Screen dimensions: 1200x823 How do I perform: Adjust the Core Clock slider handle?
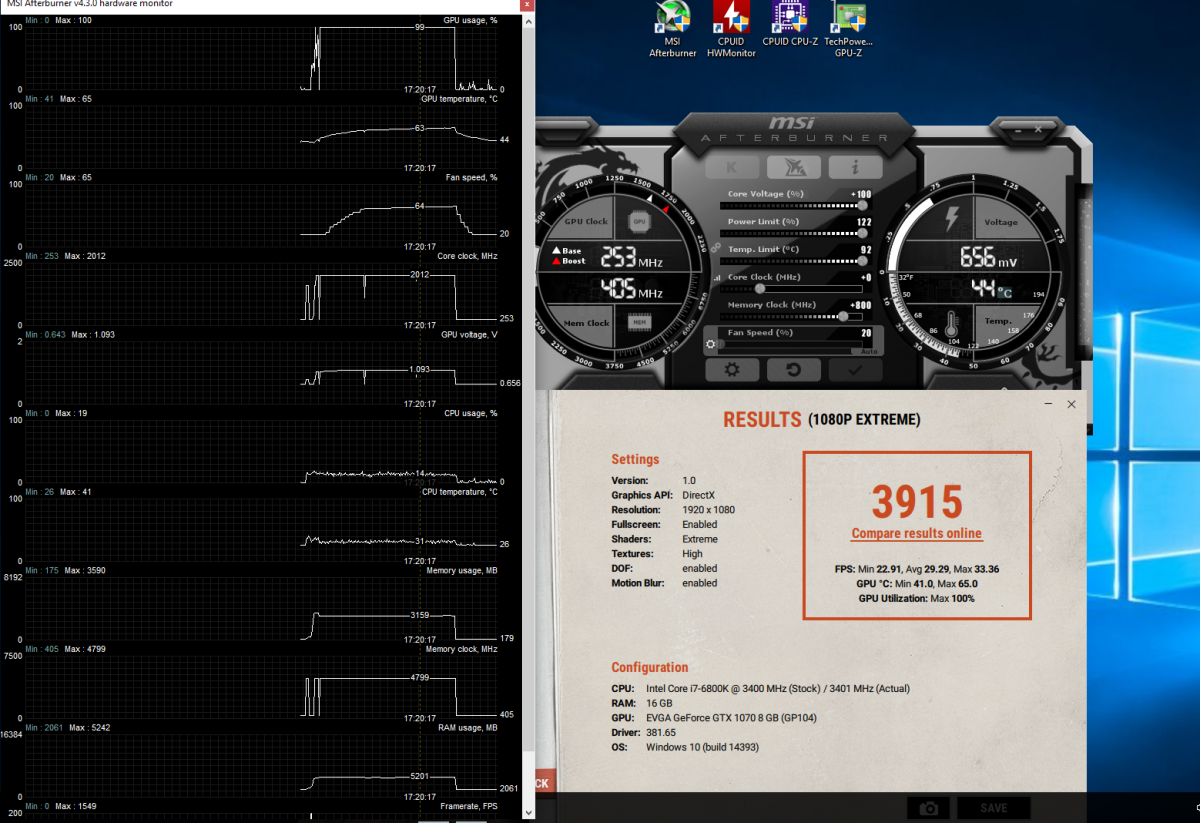point(758,289)
